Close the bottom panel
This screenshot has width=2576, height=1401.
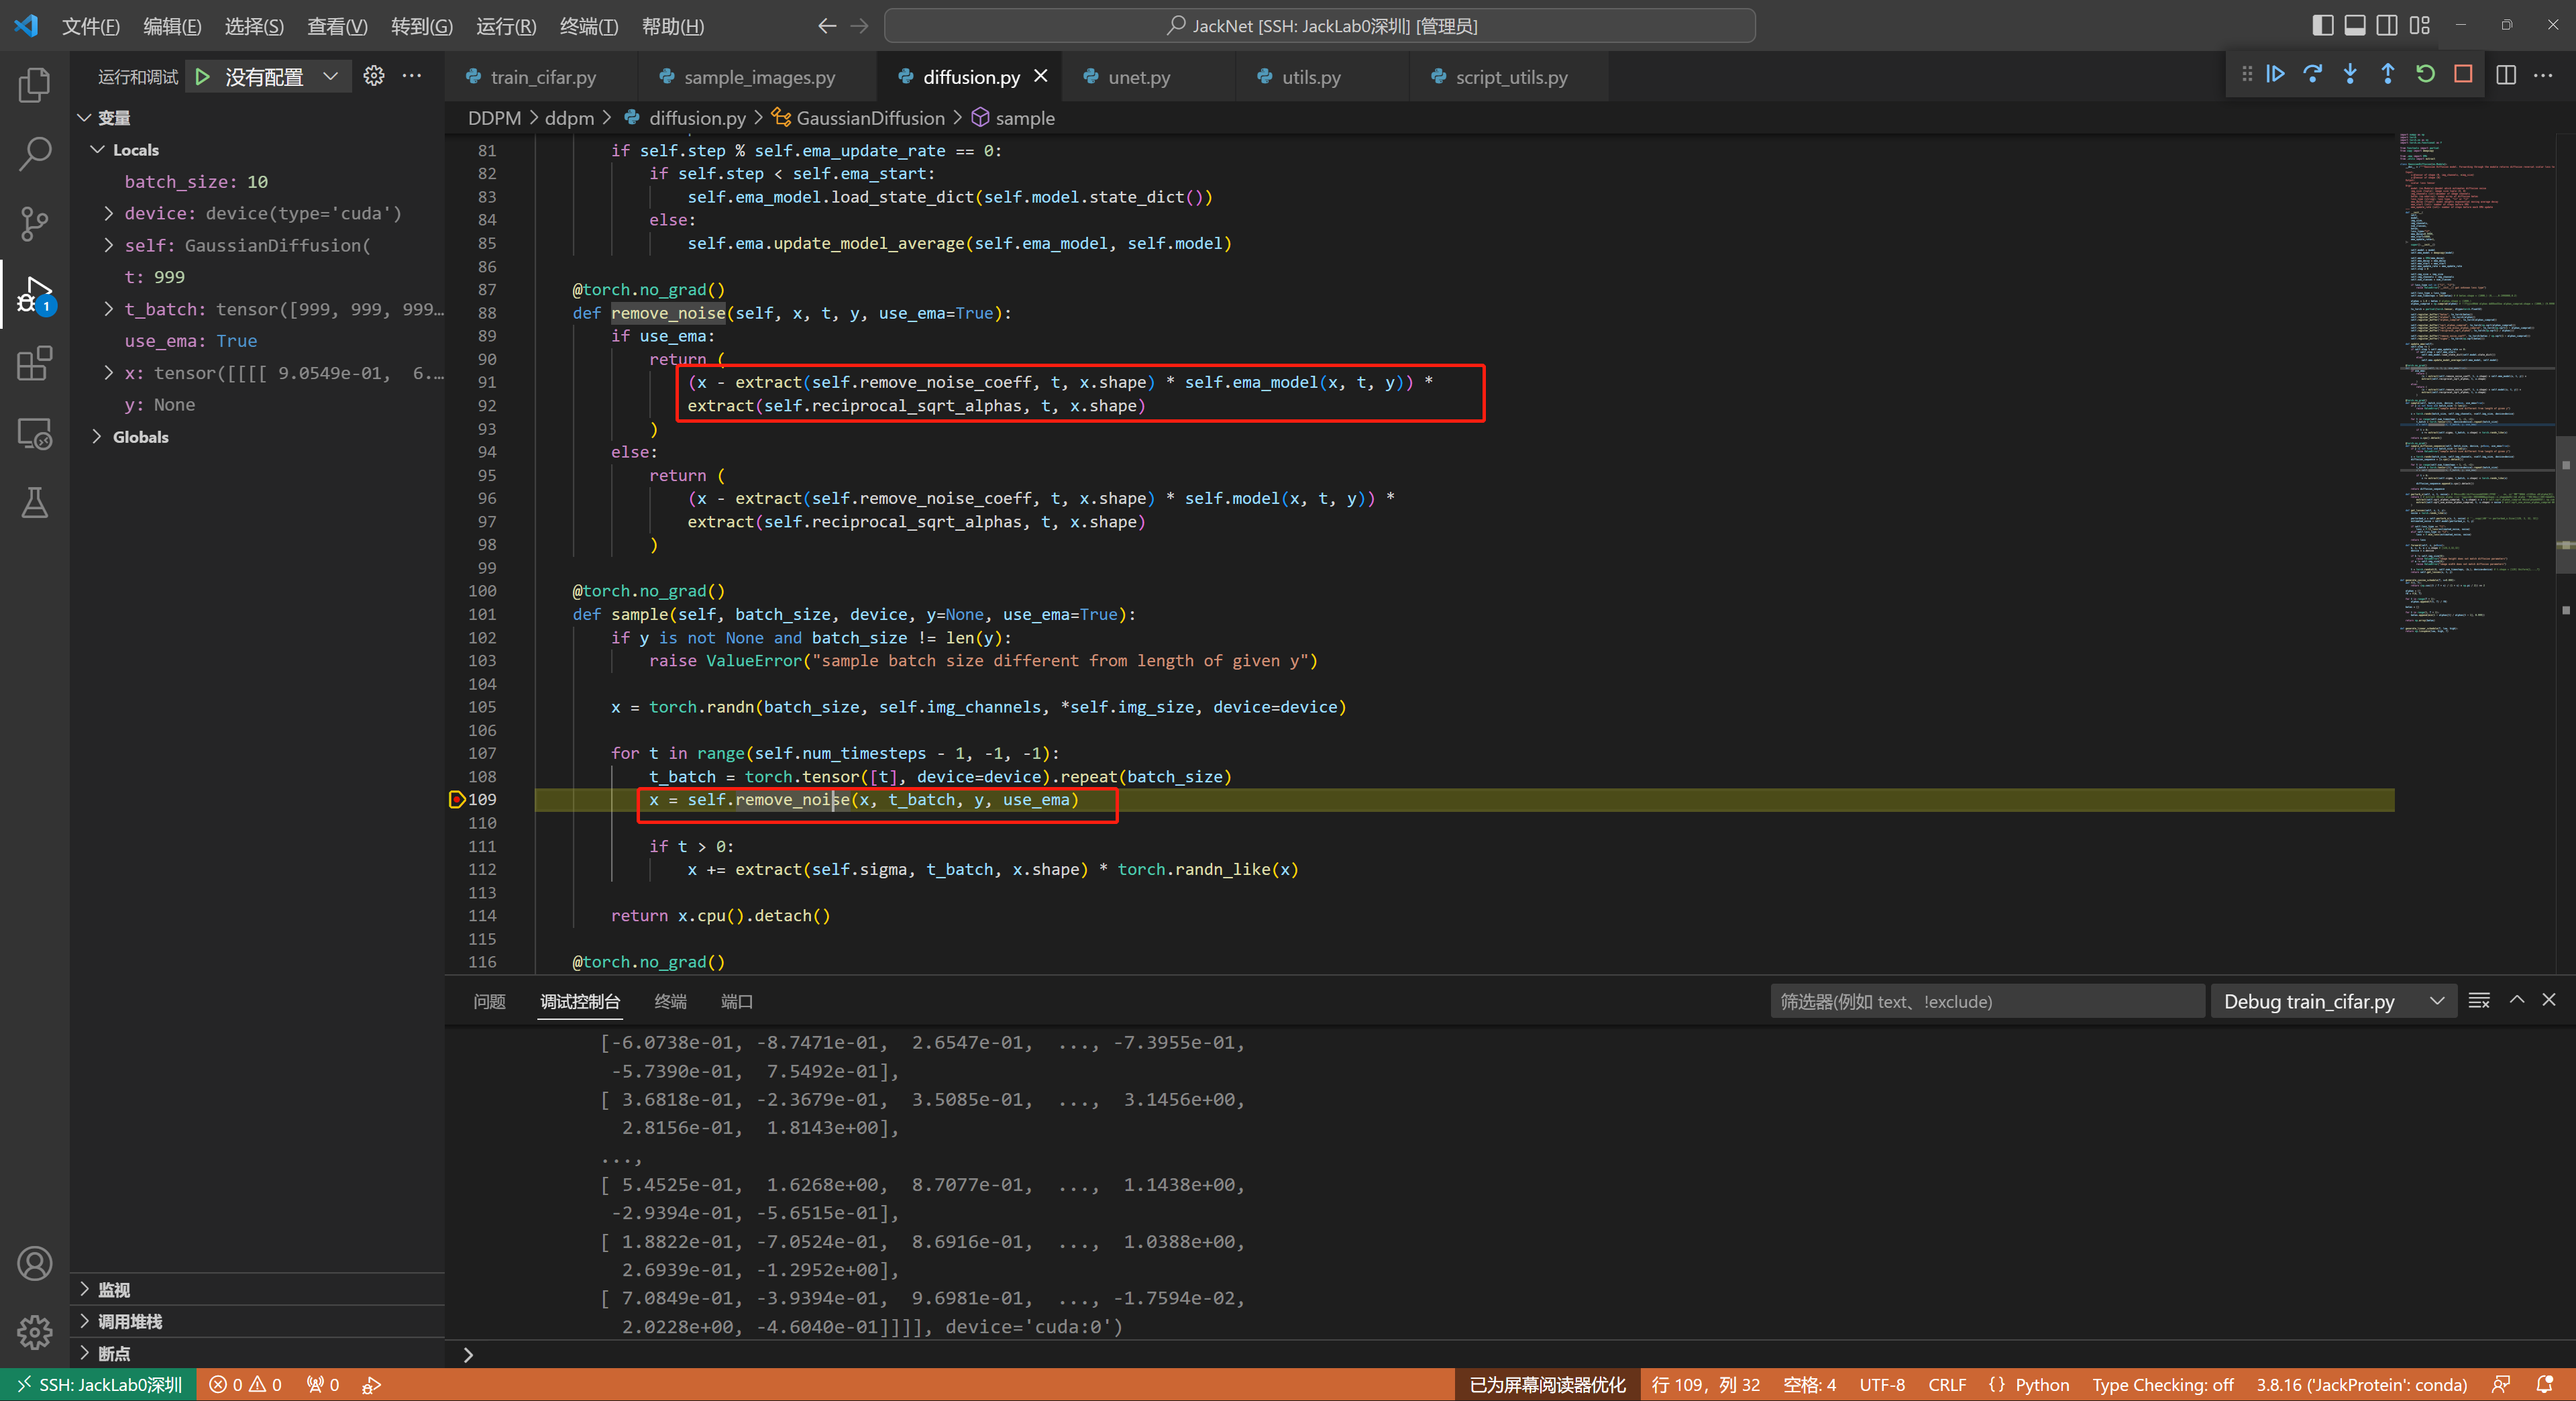[x=2549, y=1001]
